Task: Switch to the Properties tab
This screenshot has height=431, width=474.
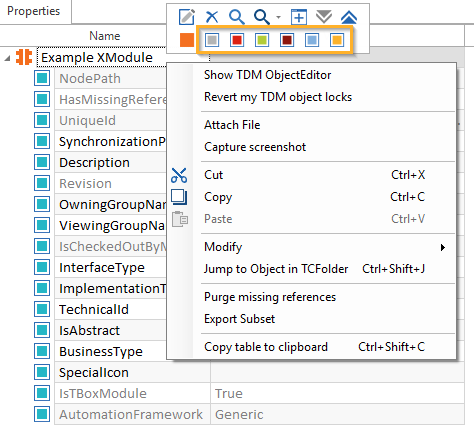Action: [x=34, y=11]
